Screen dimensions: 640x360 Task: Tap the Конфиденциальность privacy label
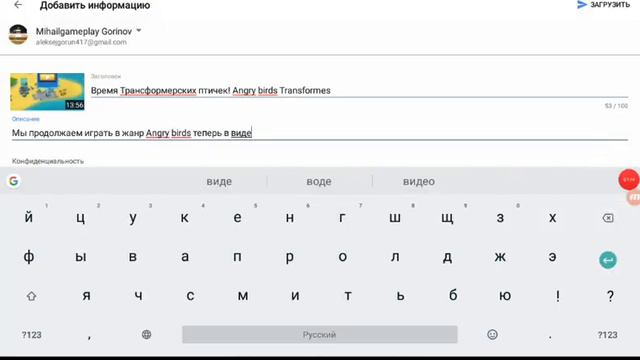click(48, 161)
